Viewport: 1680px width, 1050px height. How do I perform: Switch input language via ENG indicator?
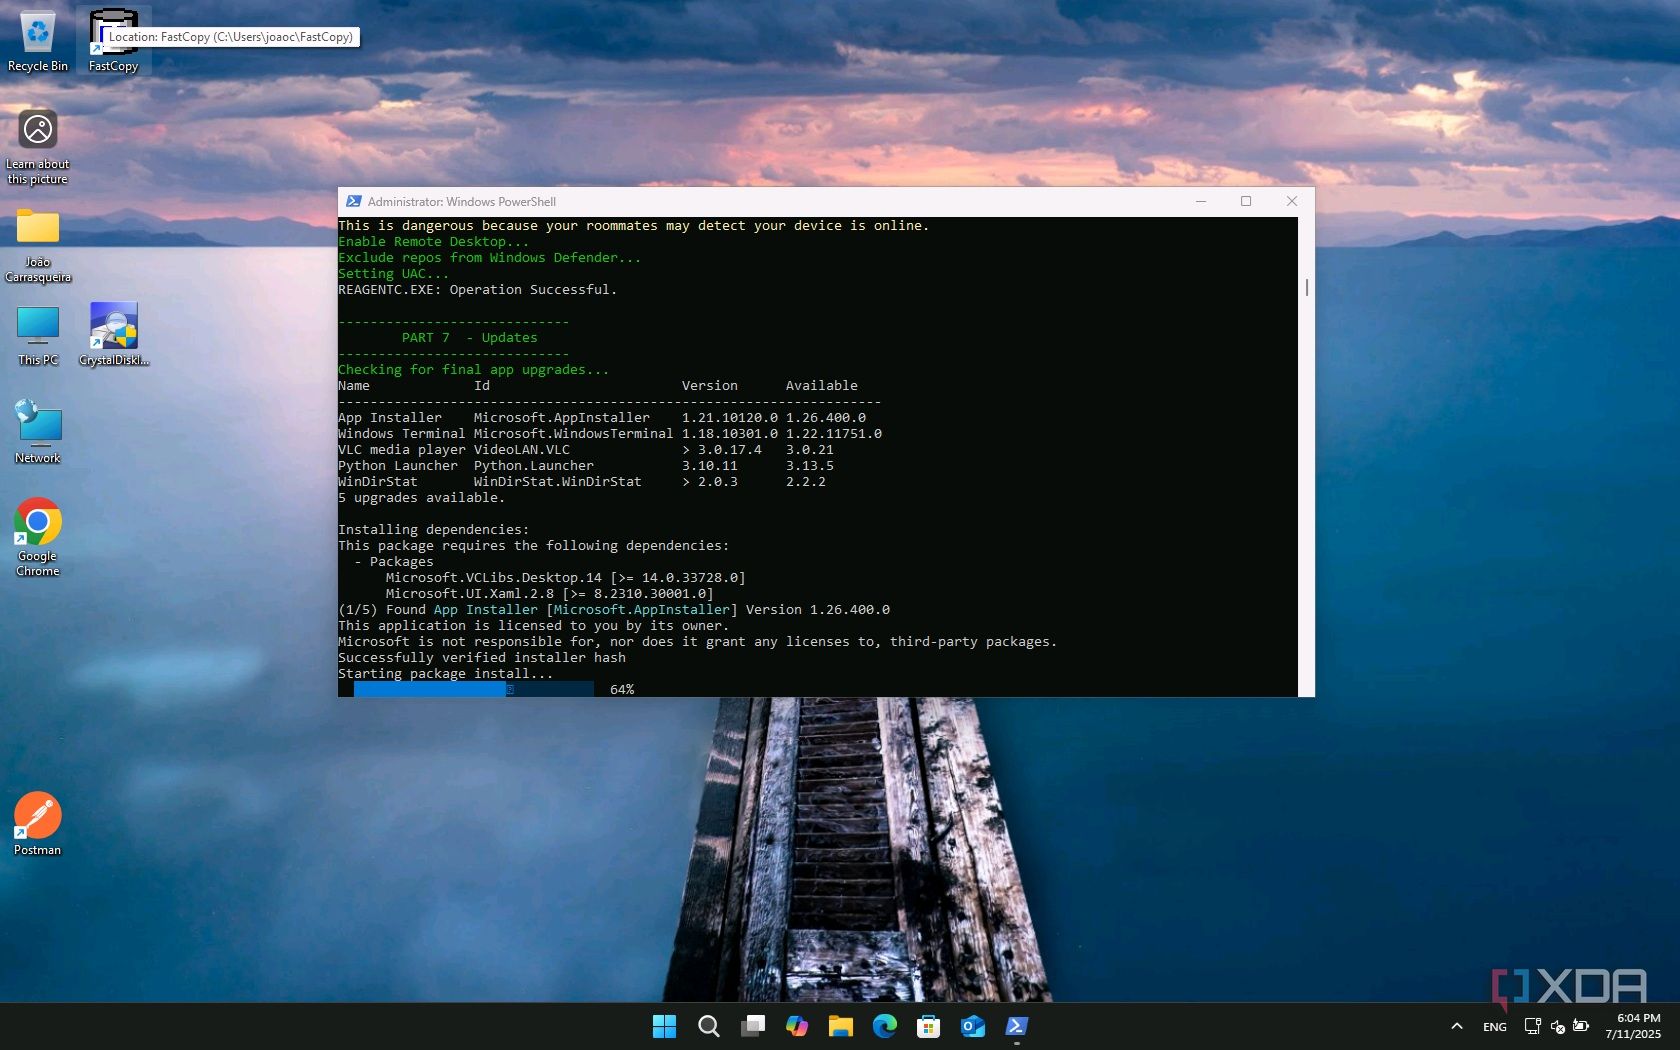pos(1494,1026)
